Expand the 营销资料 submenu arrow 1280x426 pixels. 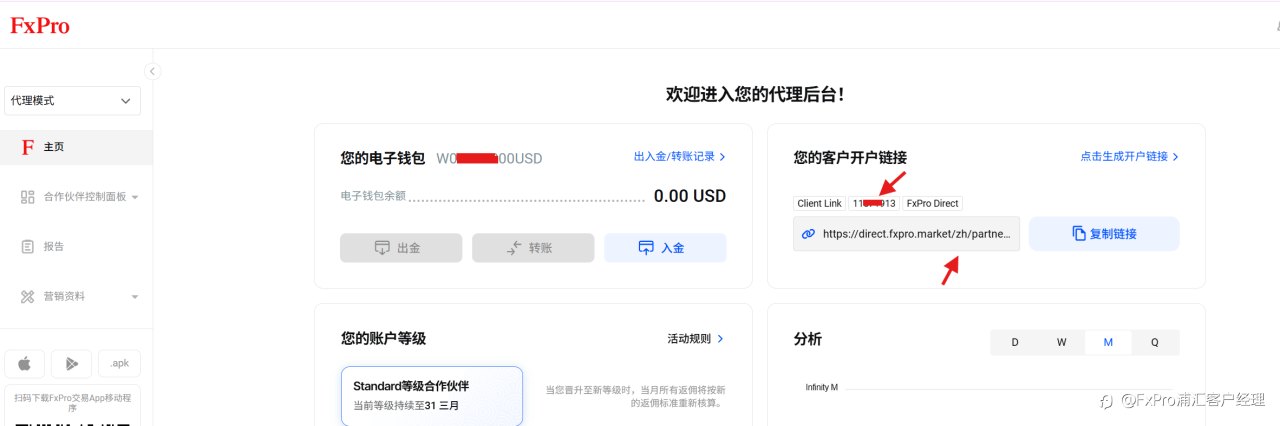pyautogui.click(x=135, y=297)
